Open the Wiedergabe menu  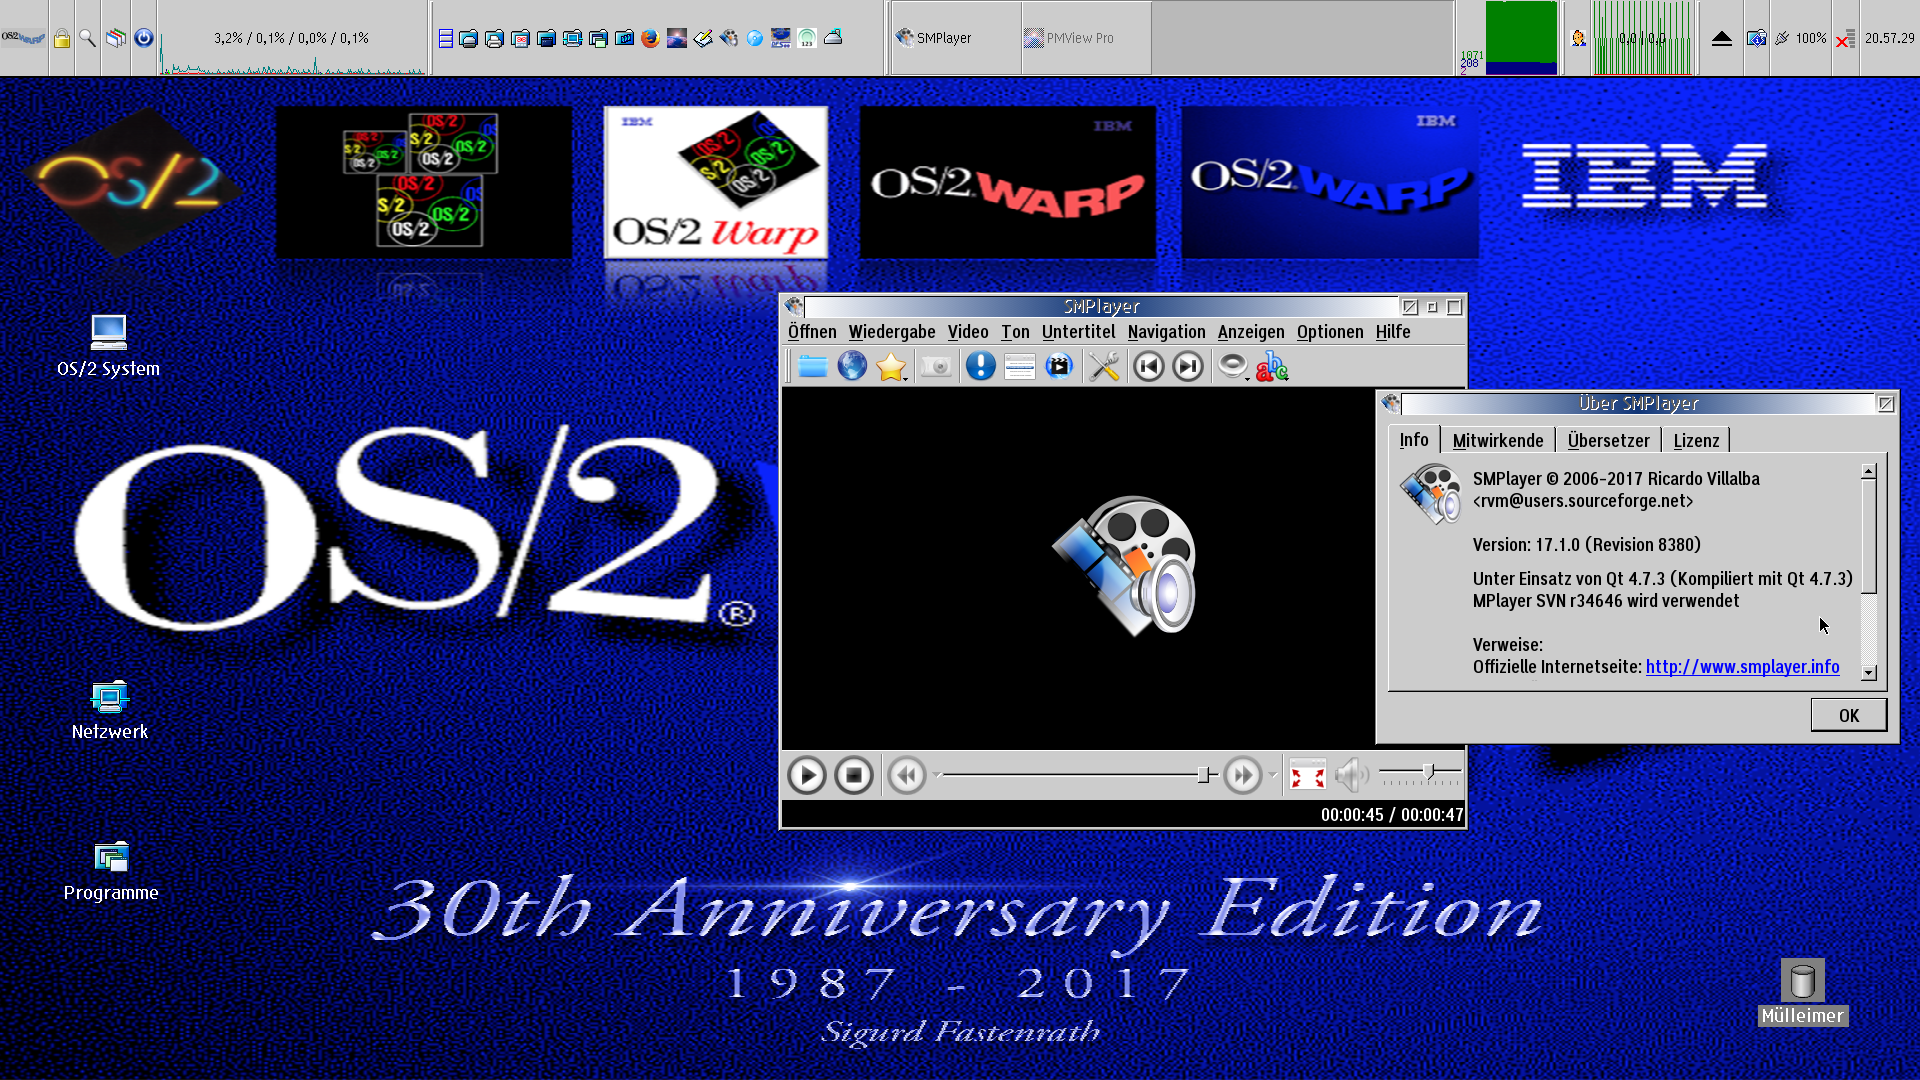click(x=892, y=332)
